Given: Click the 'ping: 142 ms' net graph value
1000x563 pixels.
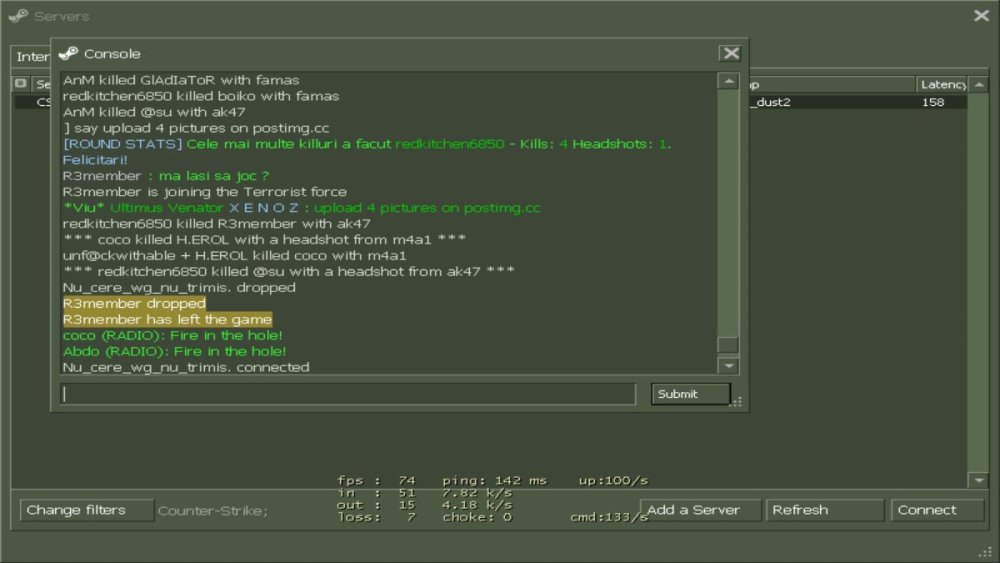Looking at the screenshot, I should [x=494, y=481].
